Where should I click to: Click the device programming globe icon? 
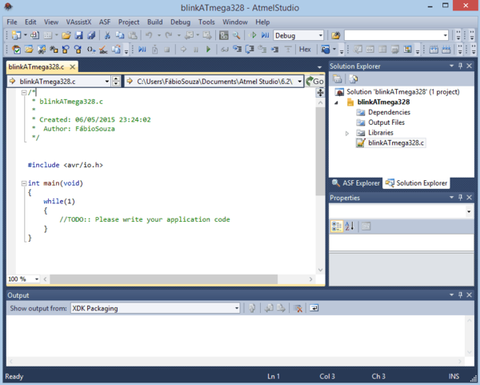325,49
